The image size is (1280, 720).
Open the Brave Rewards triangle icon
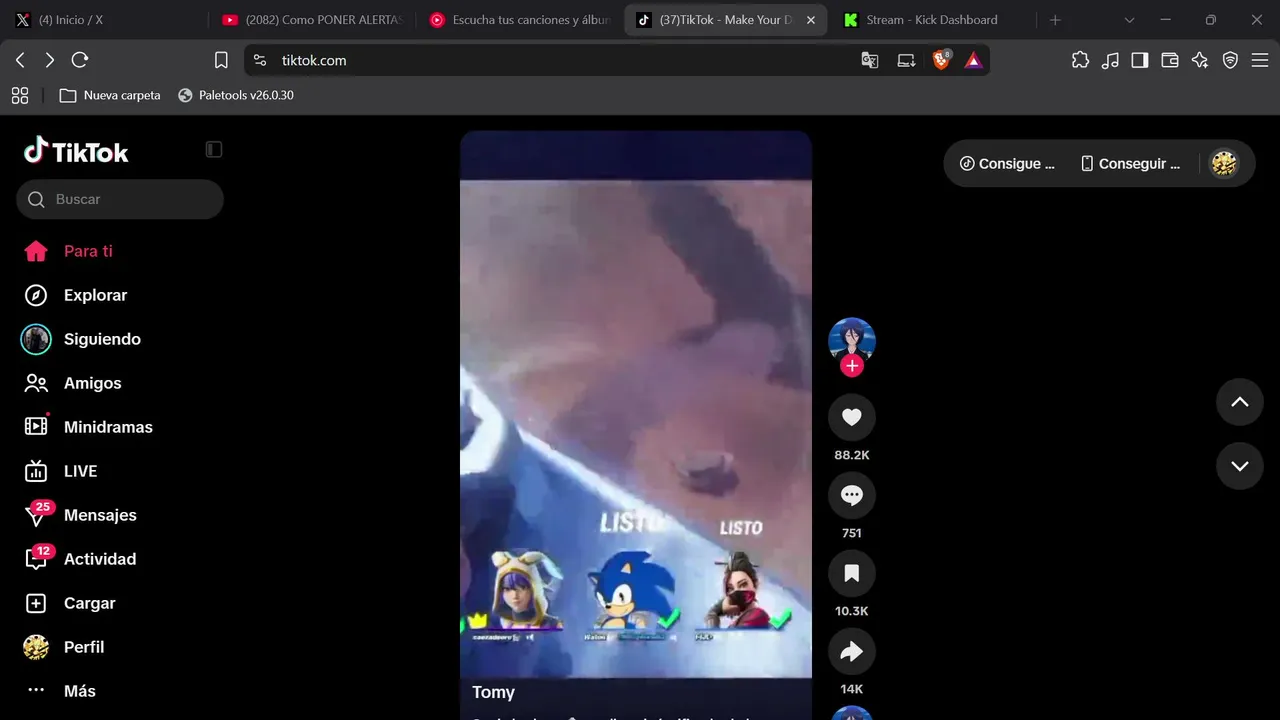tap(973, 60)
